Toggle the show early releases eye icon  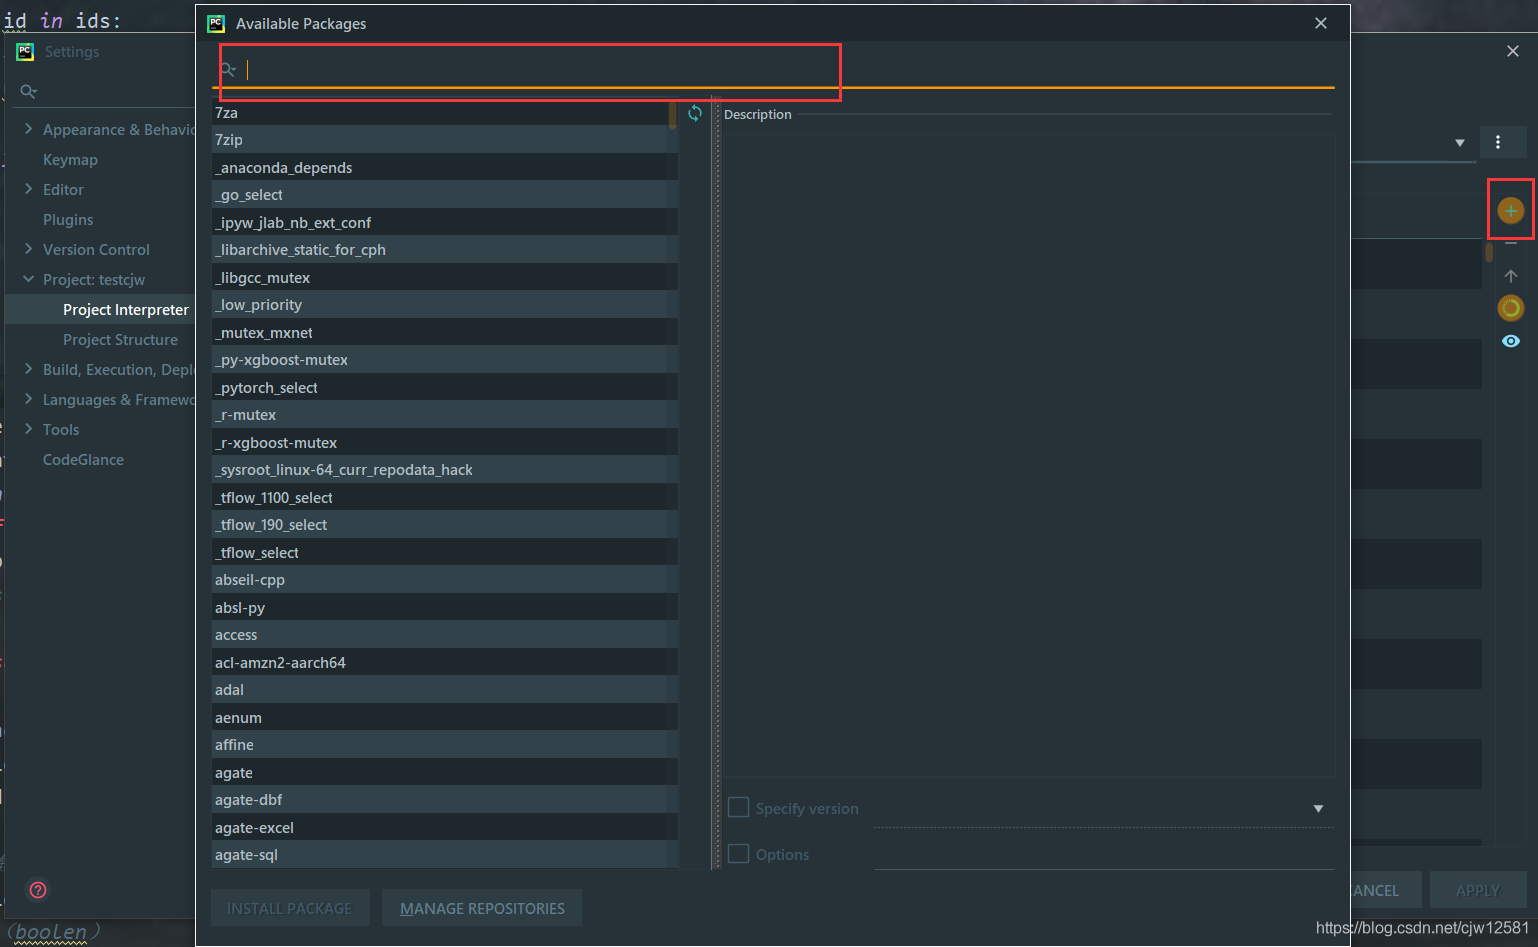coord(1511,341)
